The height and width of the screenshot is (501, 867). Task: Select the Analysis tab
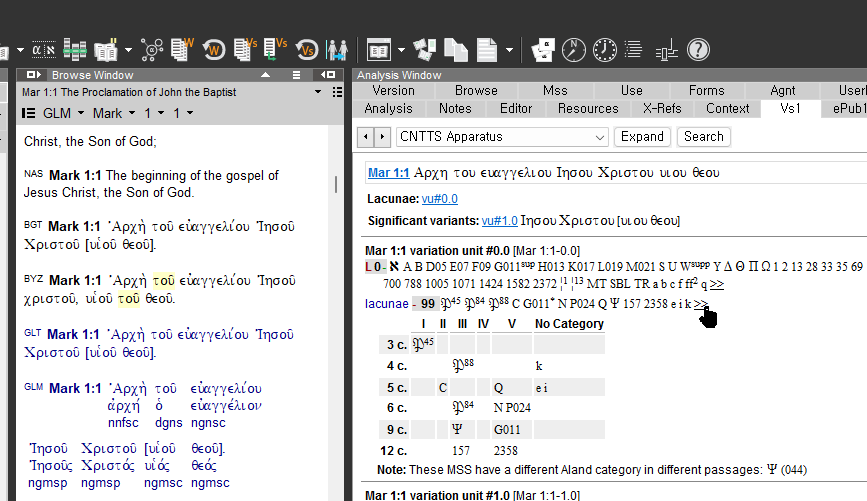pyautogui.click(x=388, y=108)
